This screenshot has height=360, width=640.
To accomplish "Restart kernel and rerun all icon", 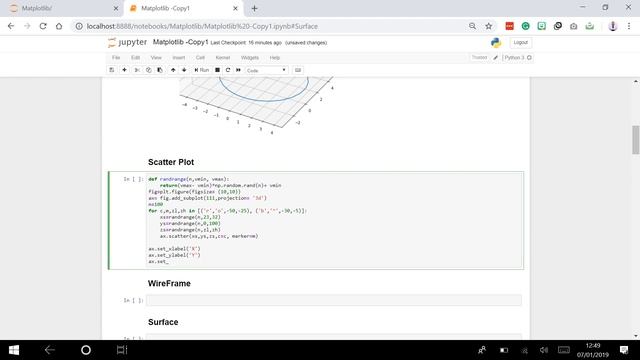I will (x=238, y=70).
